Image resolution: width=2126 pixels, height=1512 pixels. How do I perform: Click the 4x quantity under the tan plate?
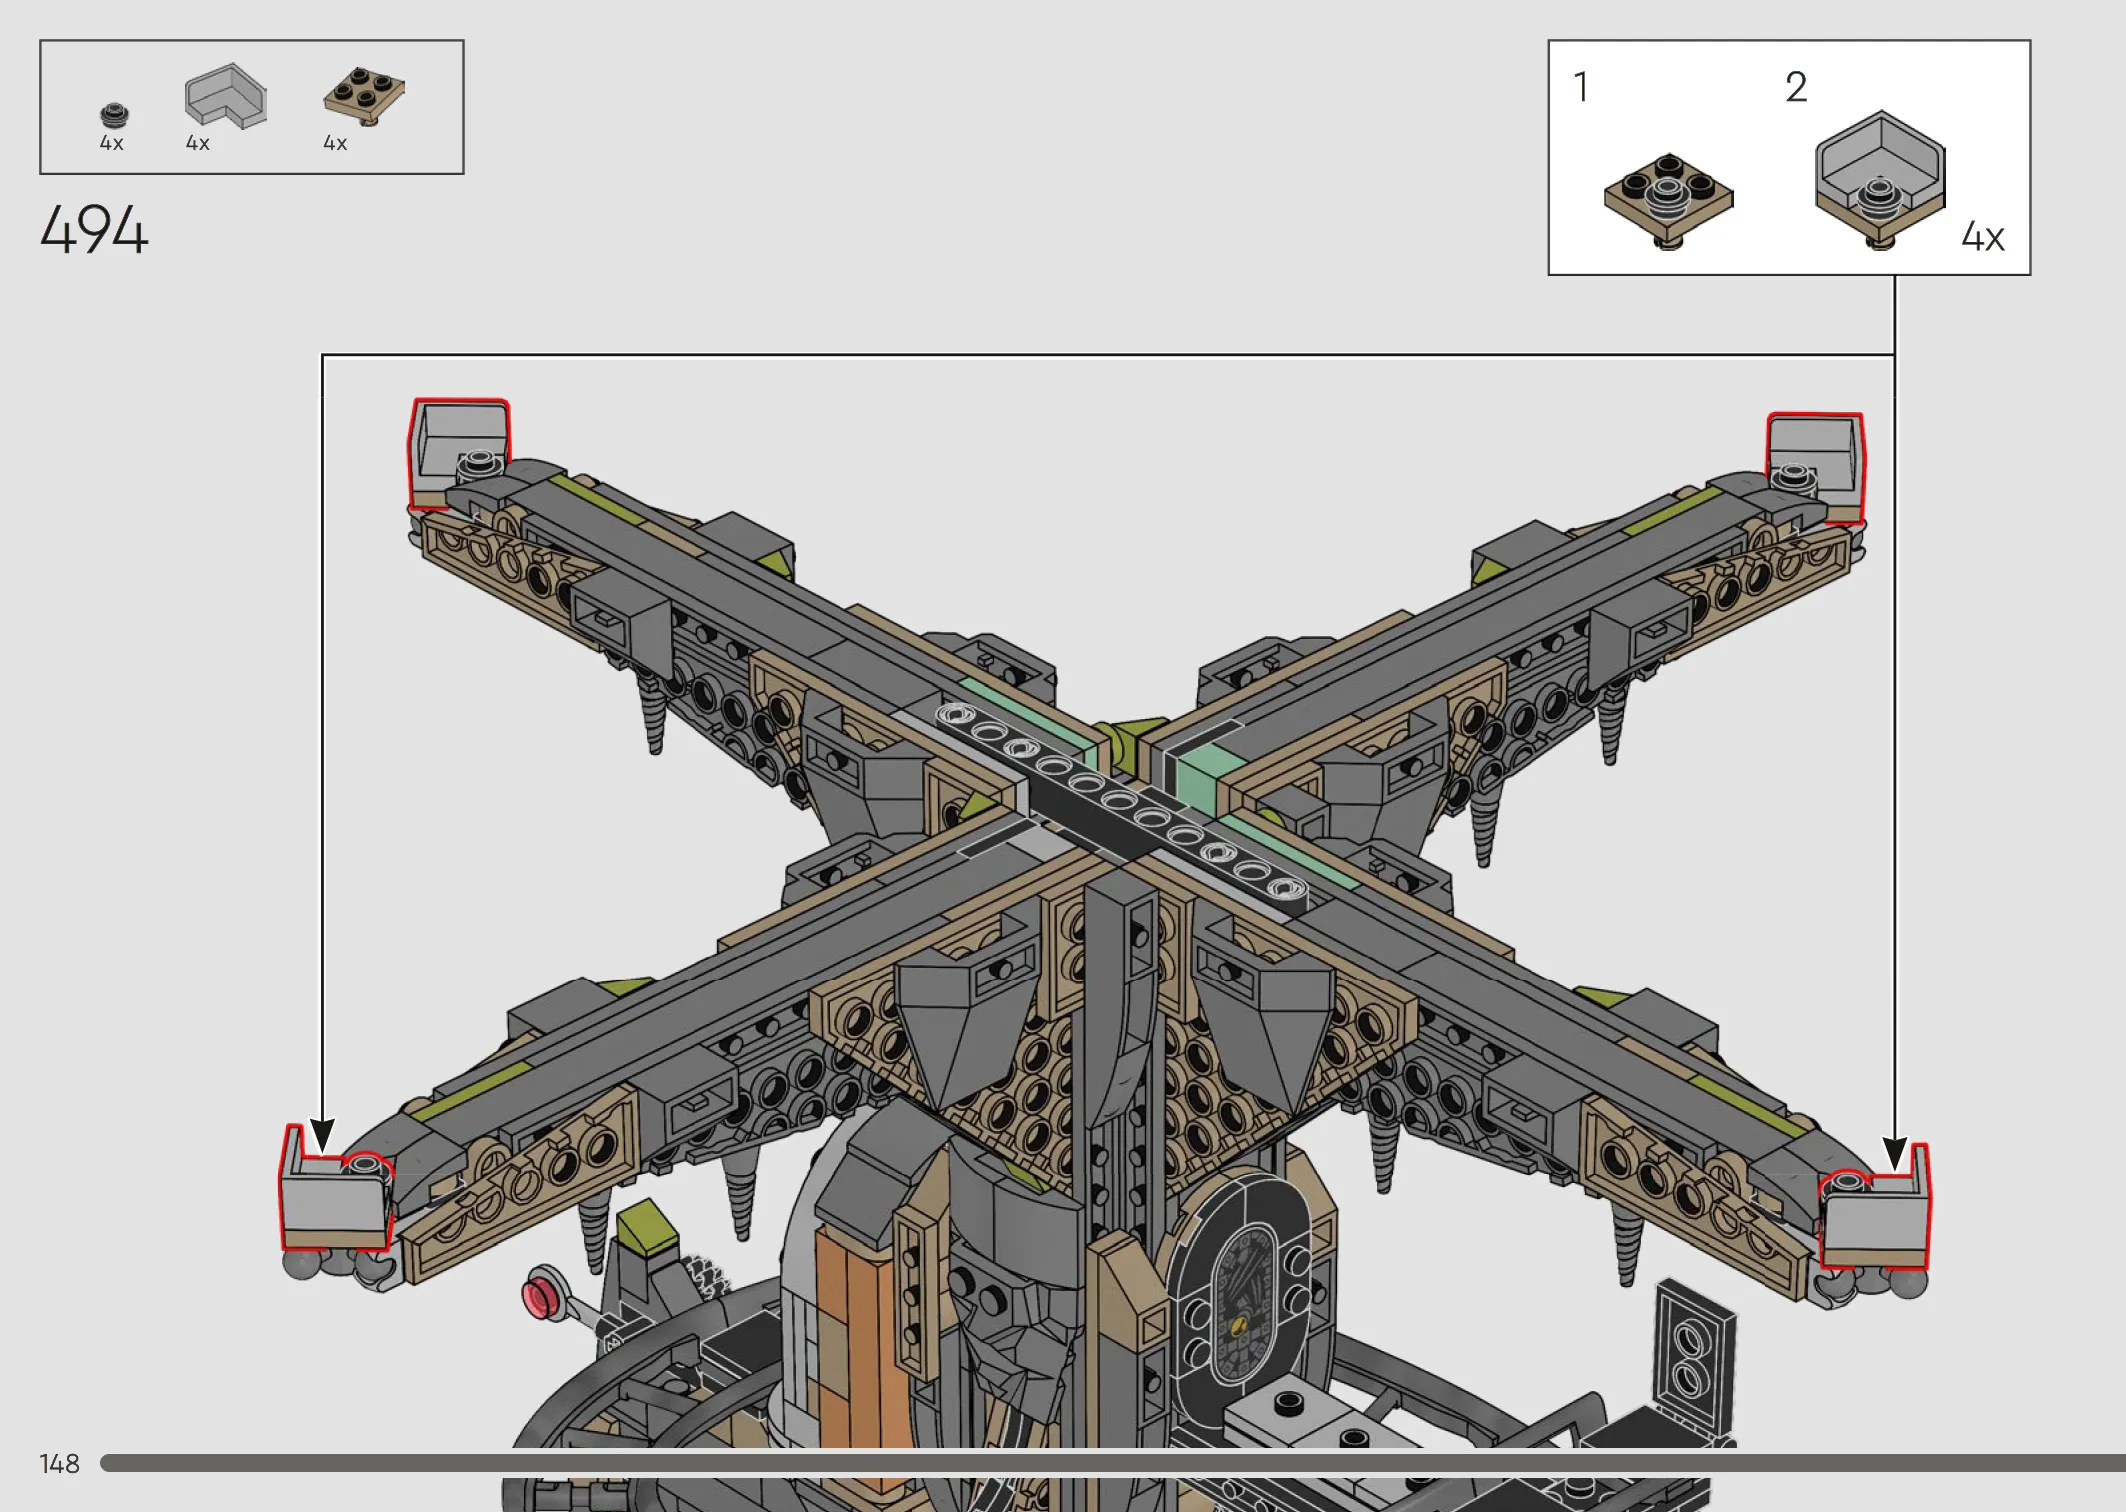(x=335, y=144)
